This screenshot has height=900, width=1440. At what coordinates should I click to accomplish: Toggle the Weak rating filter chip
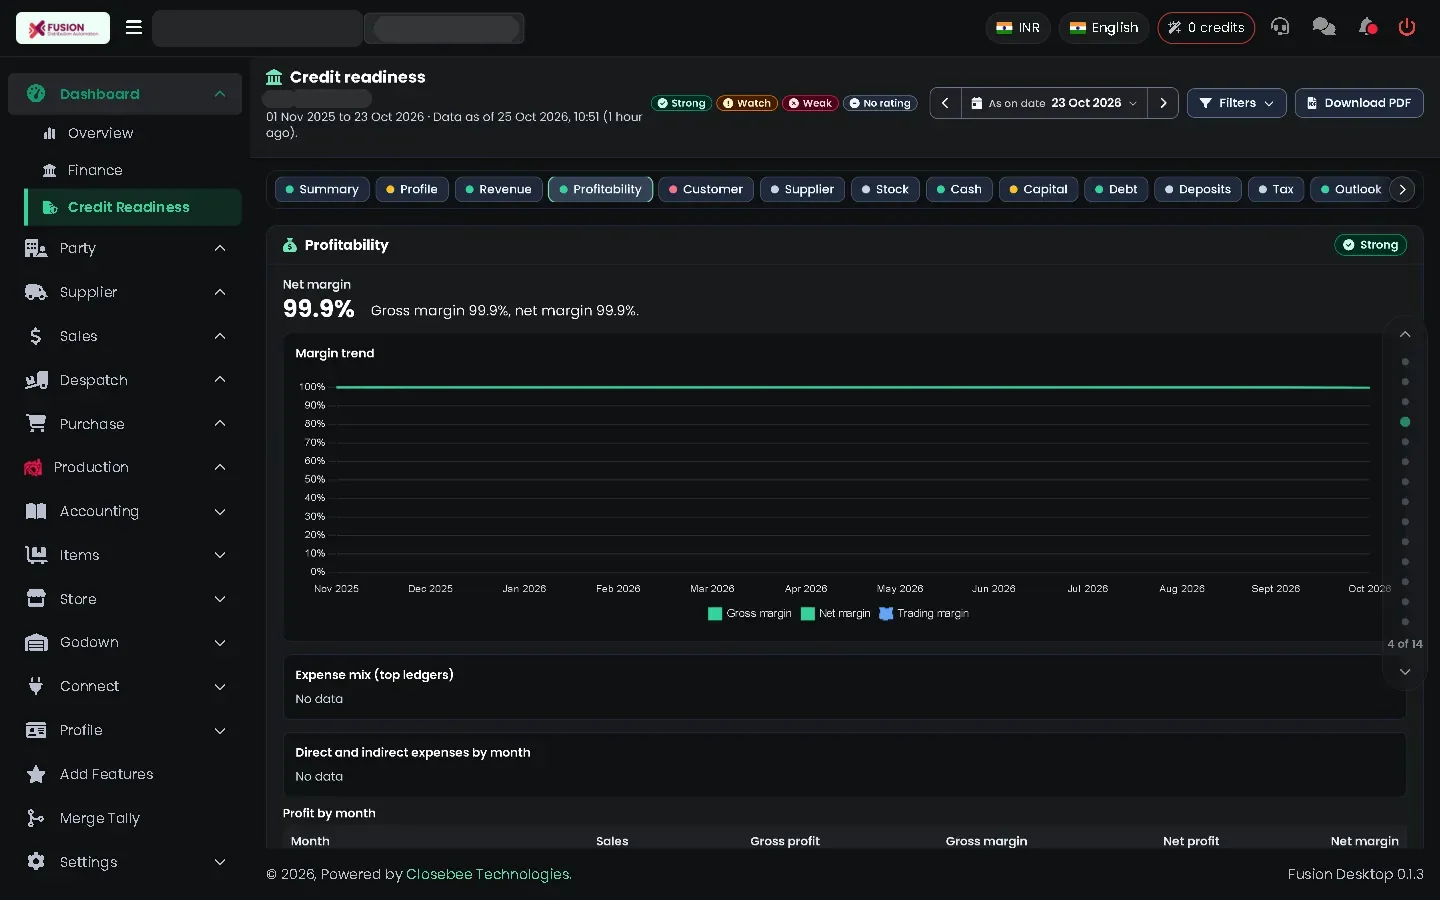pos(810,103)
